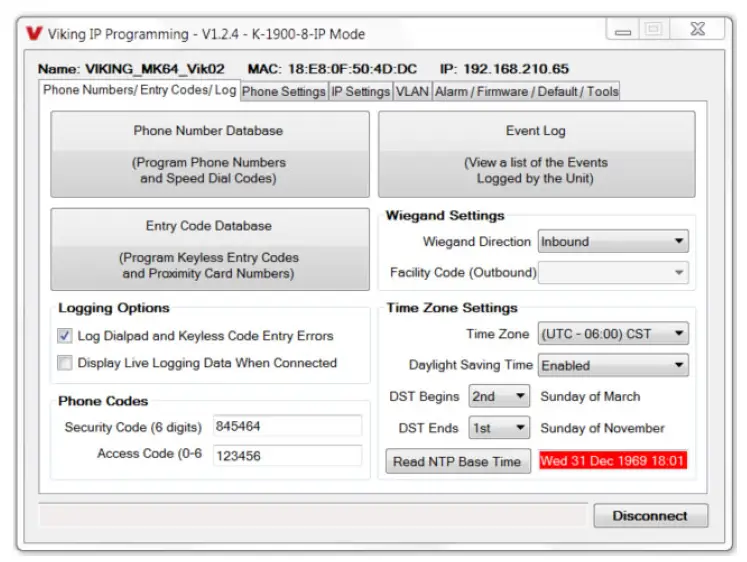Enable Display Live Logging Data When Connected
747x562 pixels.
pyautogui.click(x=65, y=363)
